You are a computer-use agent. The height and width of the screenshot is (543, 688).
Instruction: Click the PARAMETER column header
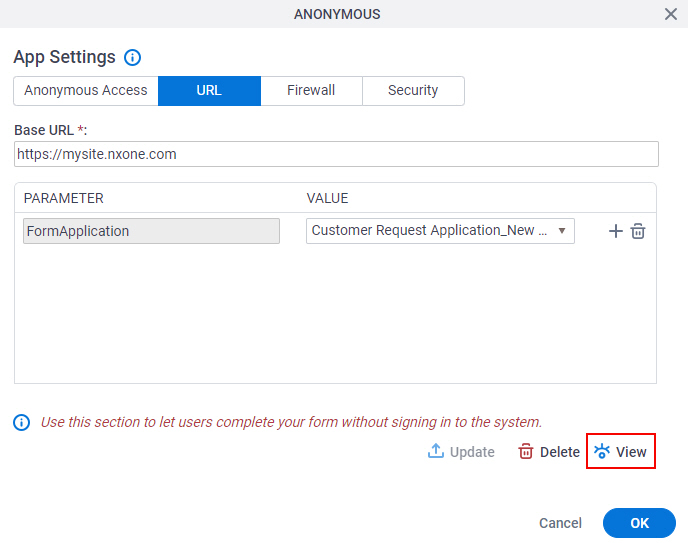[x=64, y=198]
